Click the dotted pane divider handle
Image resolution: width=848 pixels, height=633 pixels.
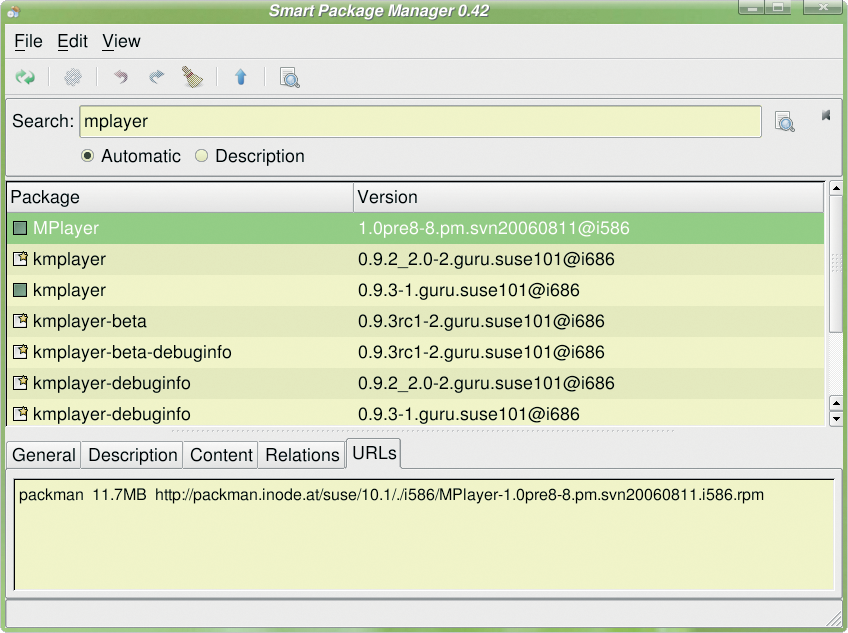point(423,431)
